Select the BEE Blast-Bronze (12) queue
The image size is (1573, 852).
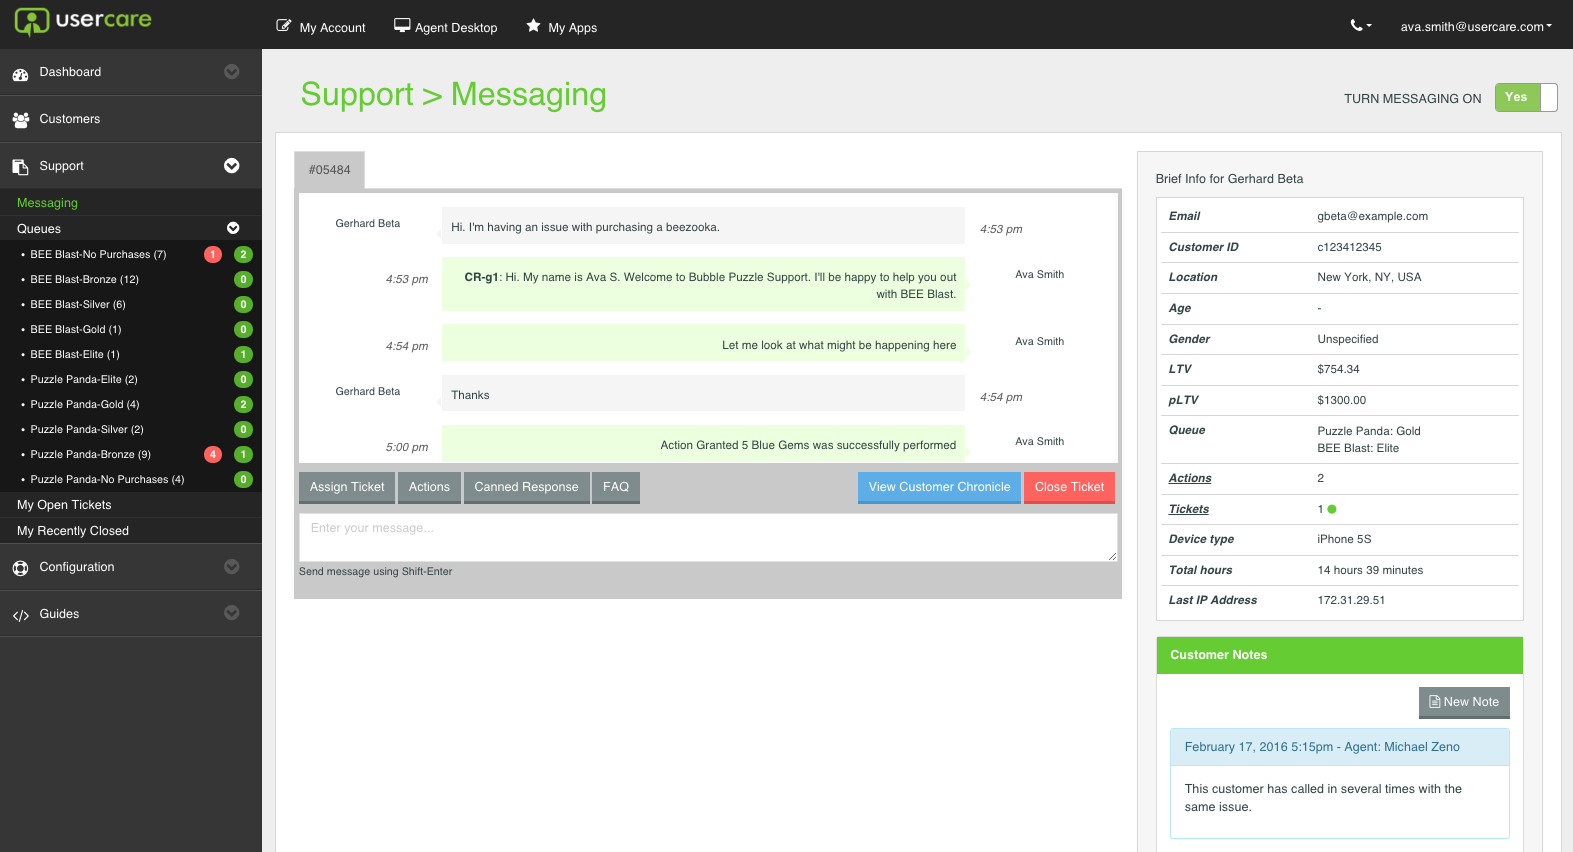84,280
